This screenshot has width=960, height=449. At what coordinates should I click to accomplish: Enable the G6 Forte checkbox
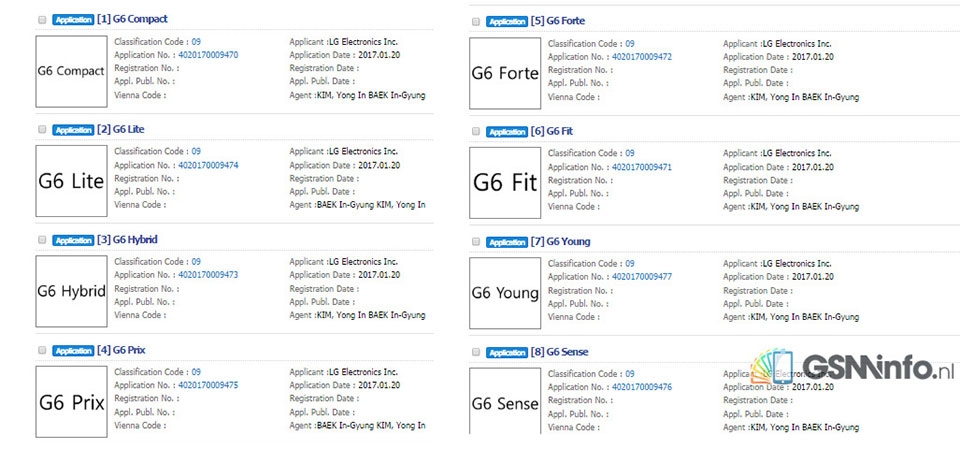476,21
